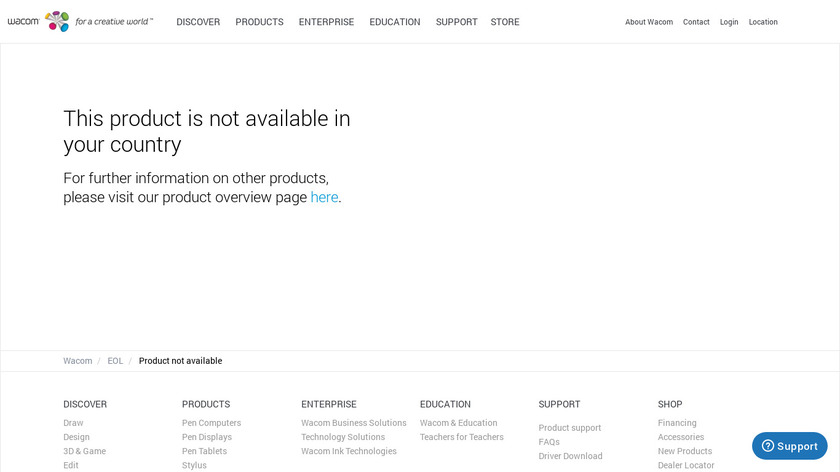Click 'This product is not available' heading
The image size is (840, 472).
click(x=207, y=131)
